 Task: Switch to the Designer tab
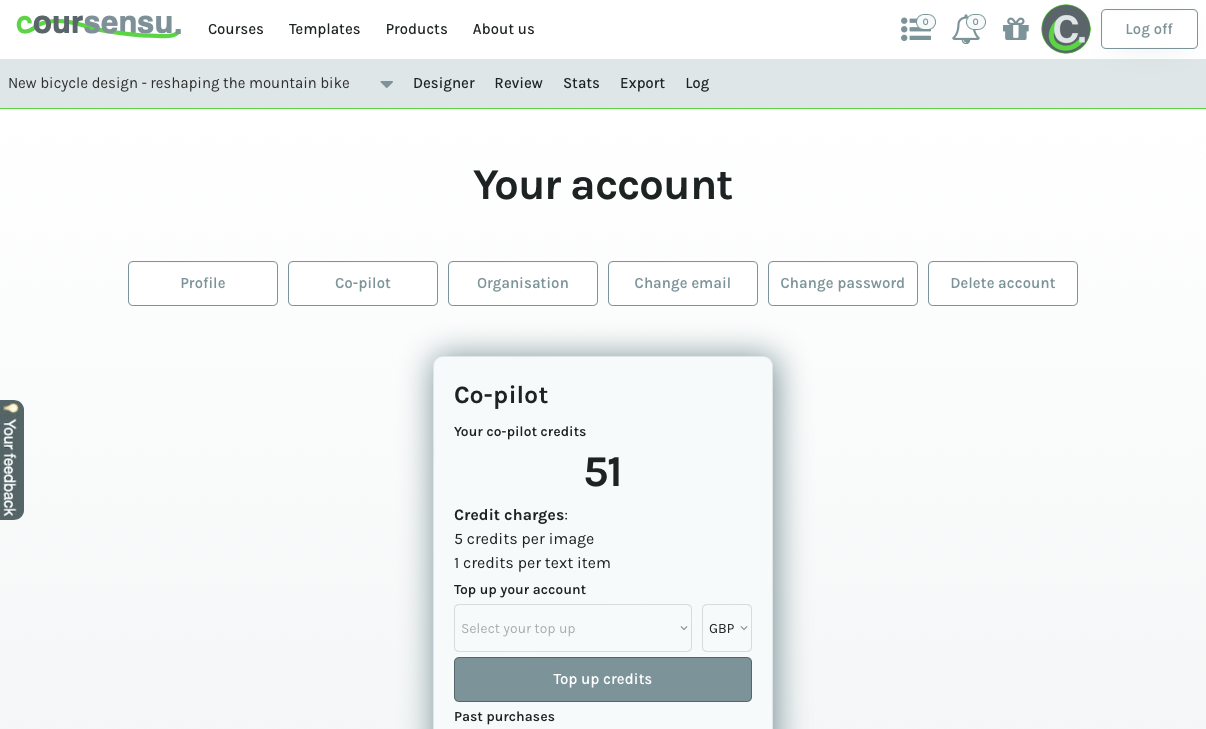(x=444, y=83)
